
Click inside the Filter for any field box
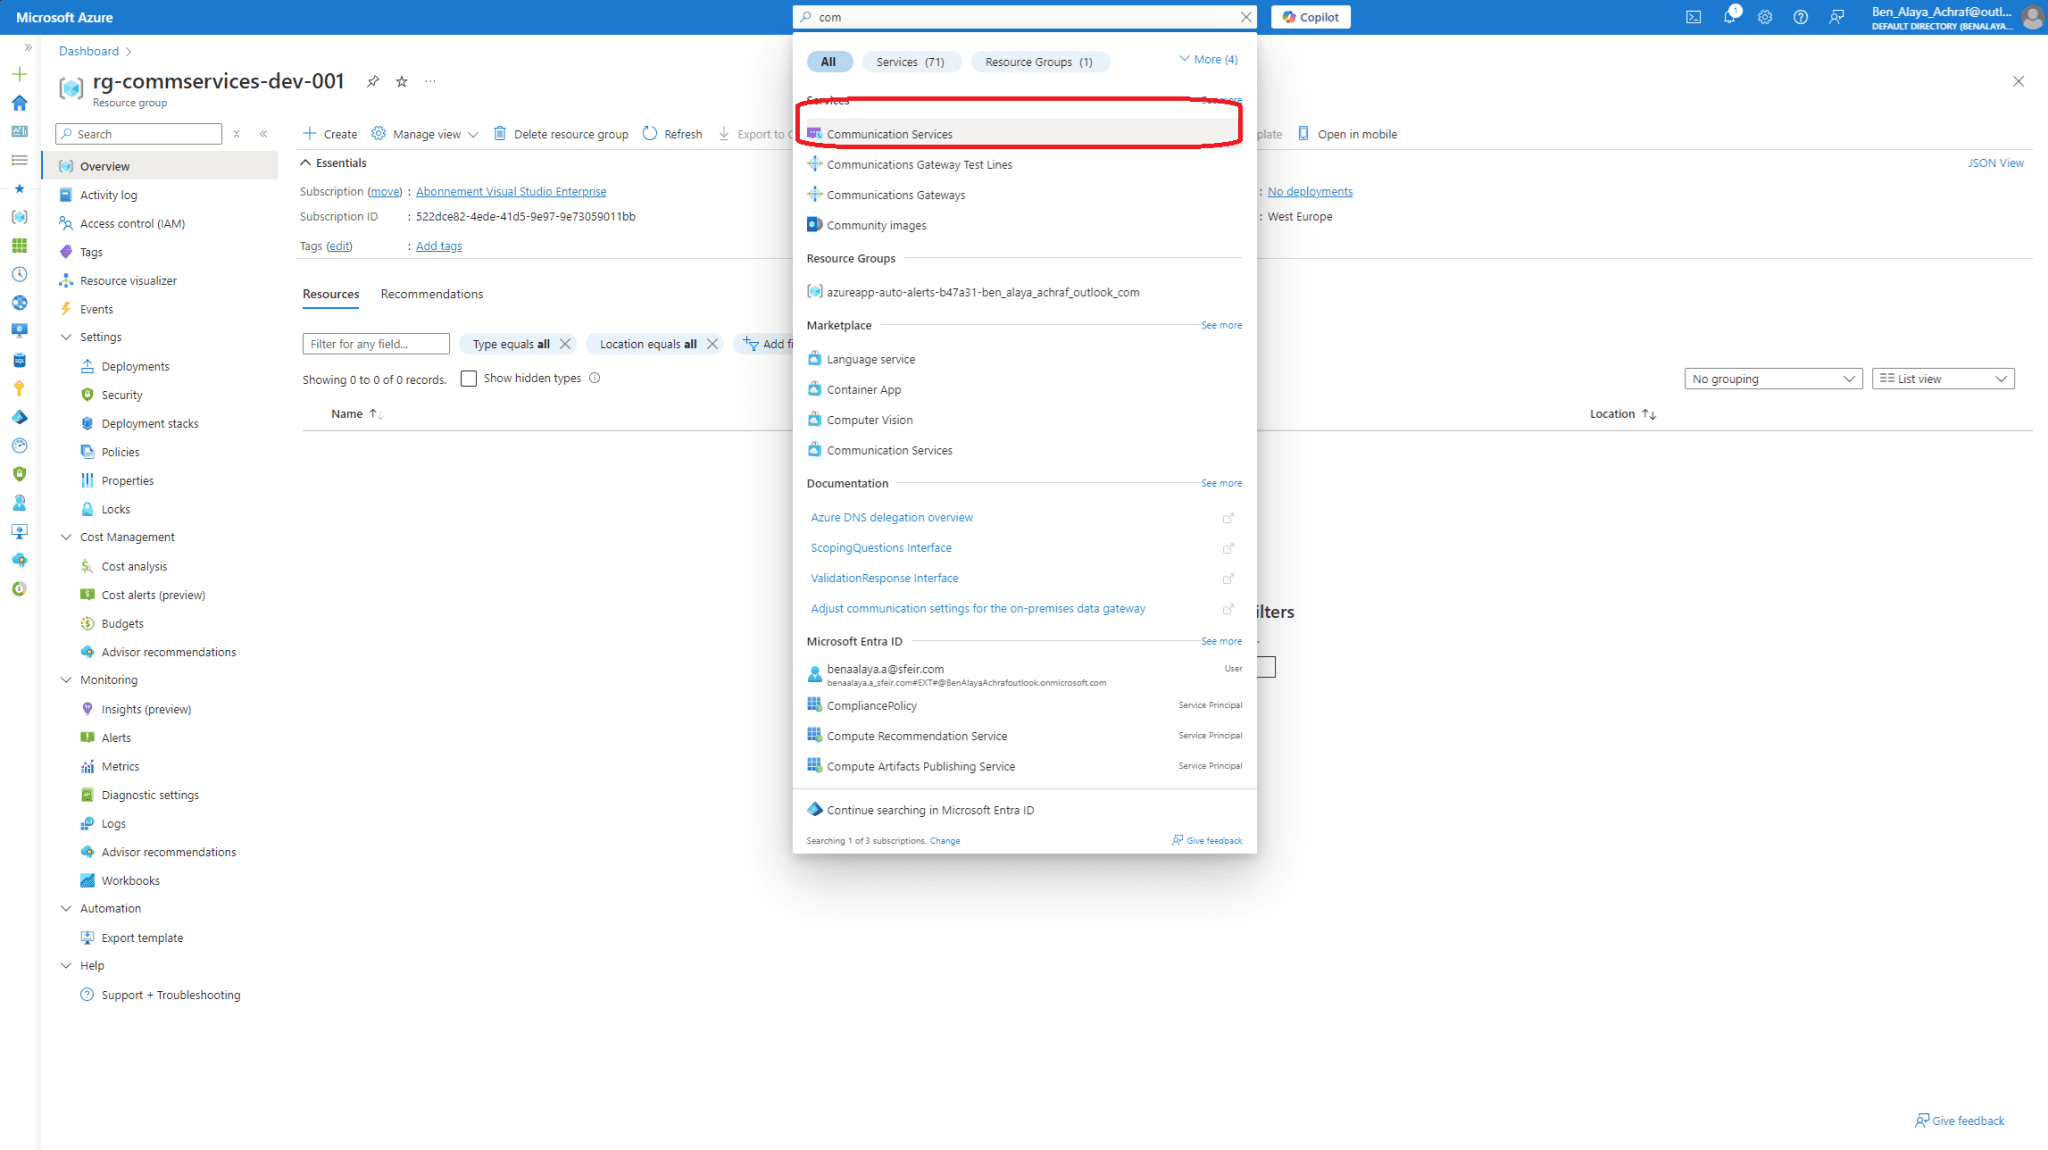click(375, 343)
